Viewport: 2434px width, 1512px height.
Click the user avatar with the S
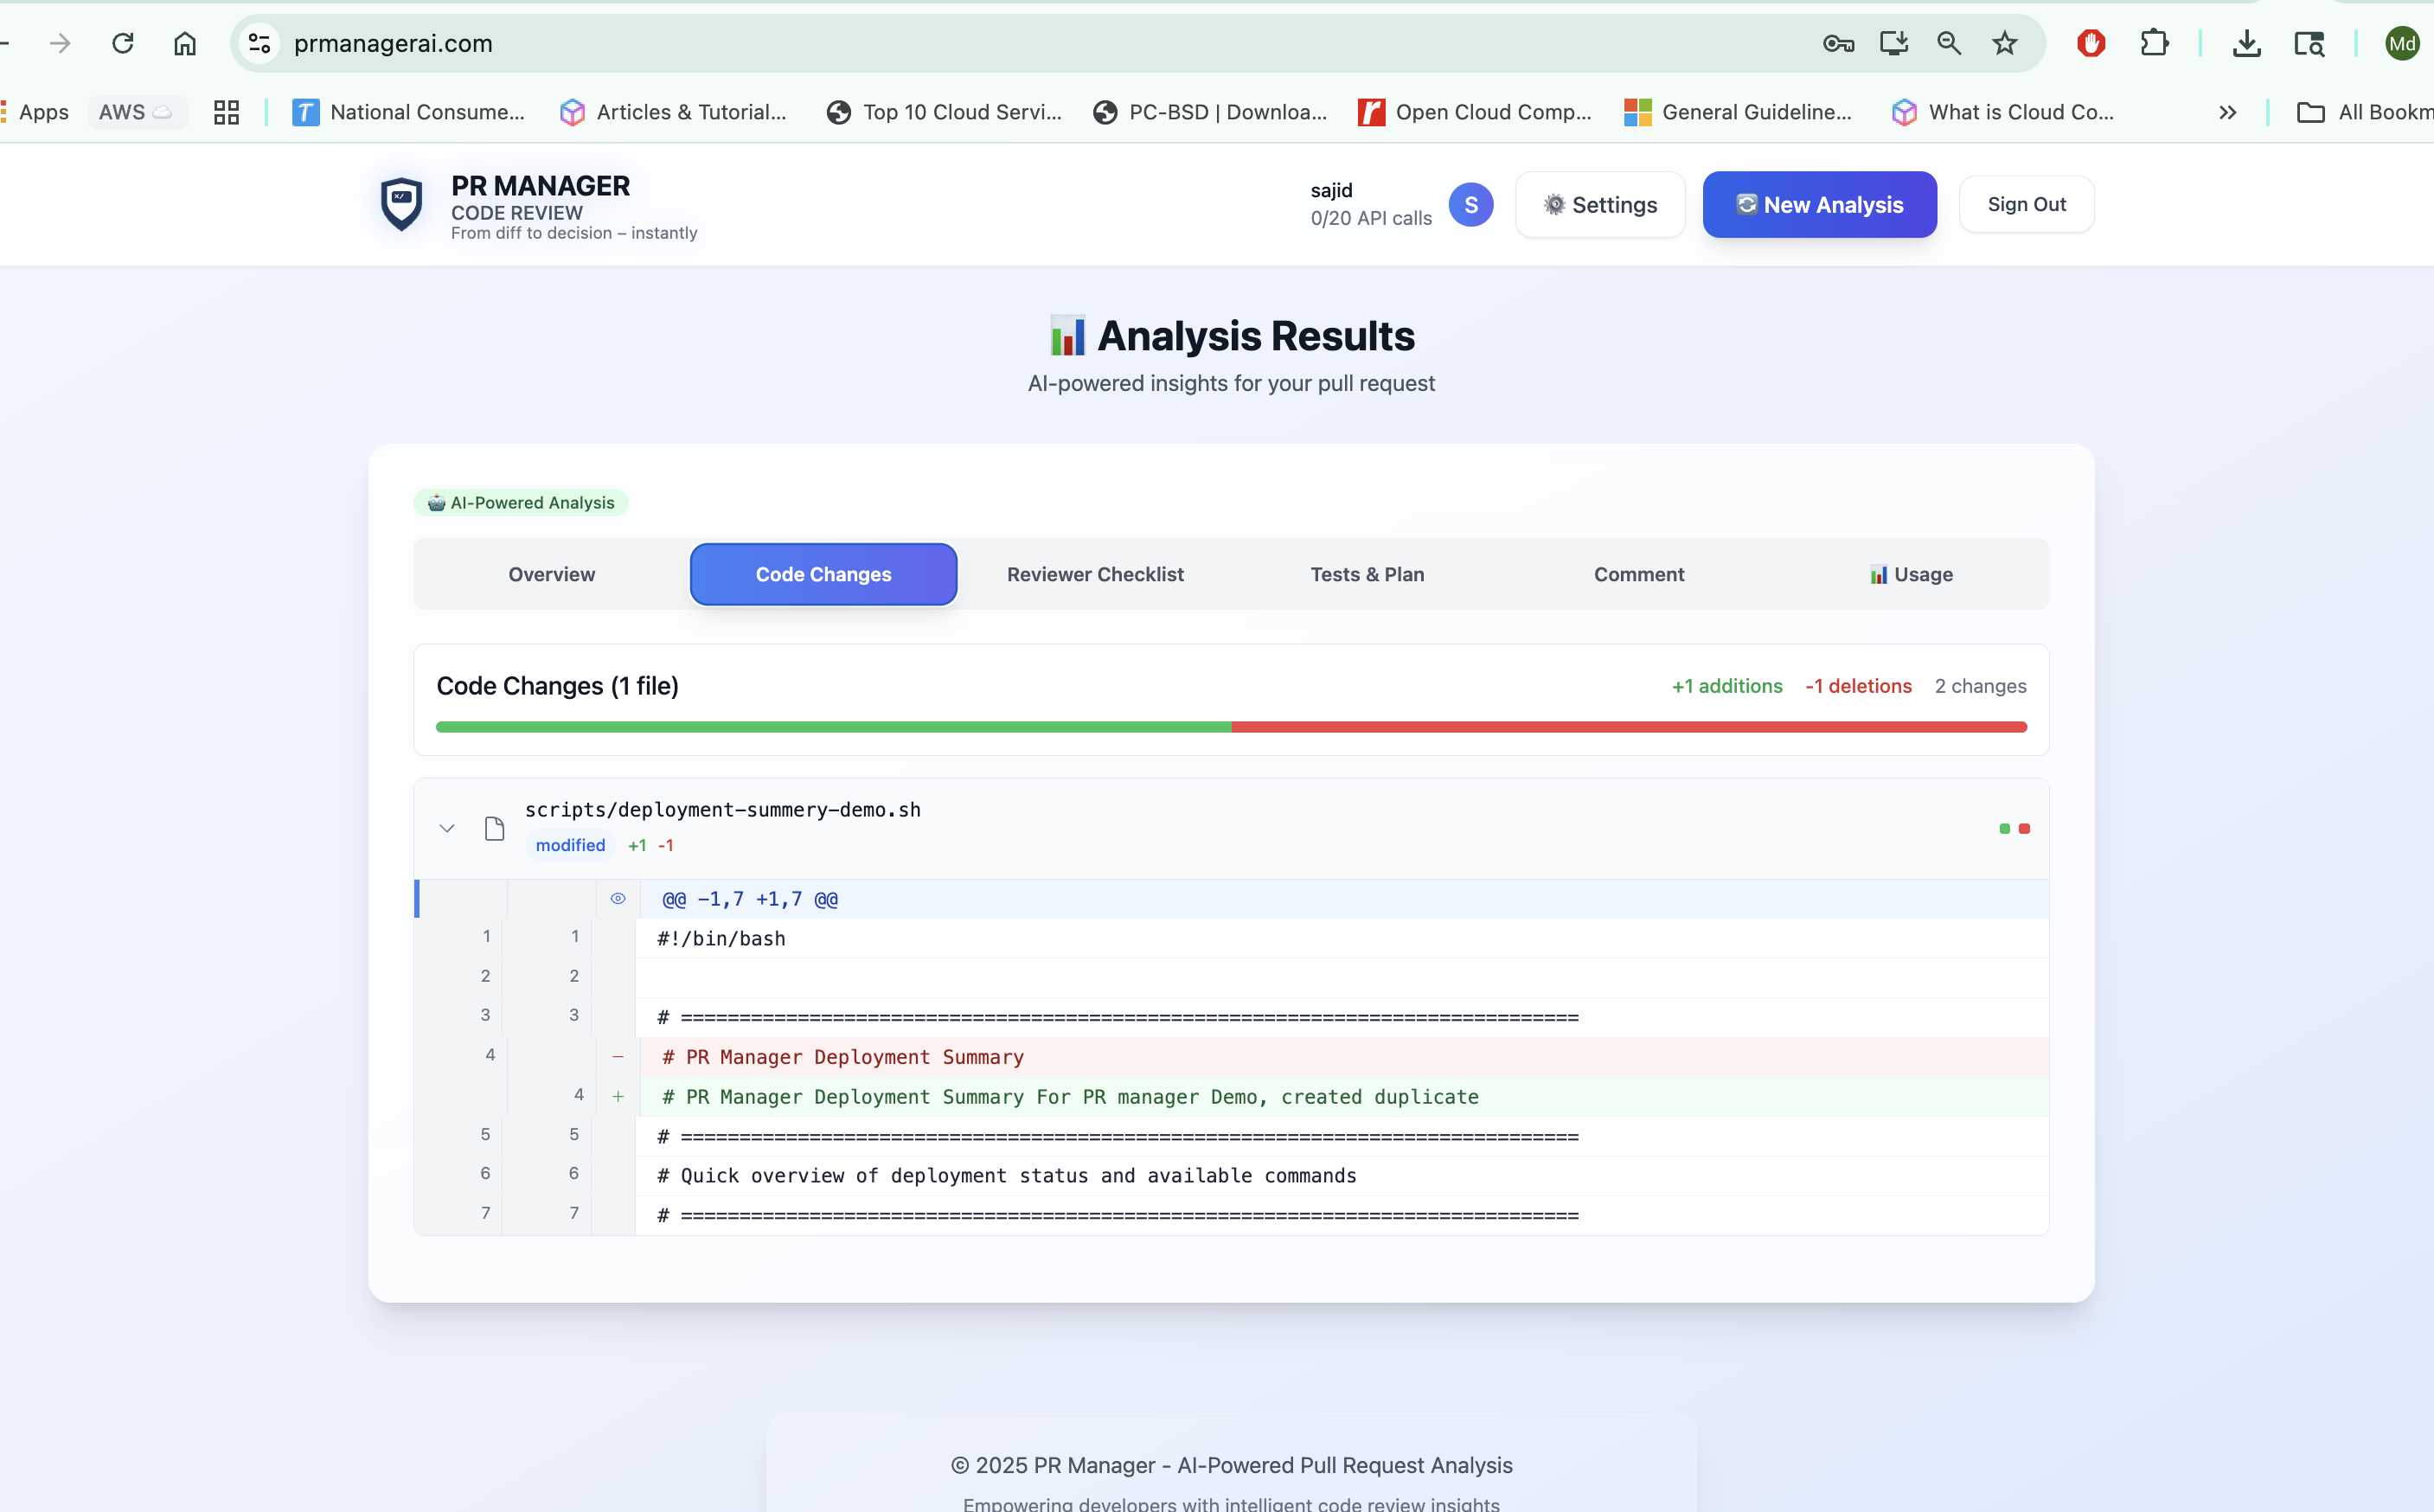point(1470,204)
